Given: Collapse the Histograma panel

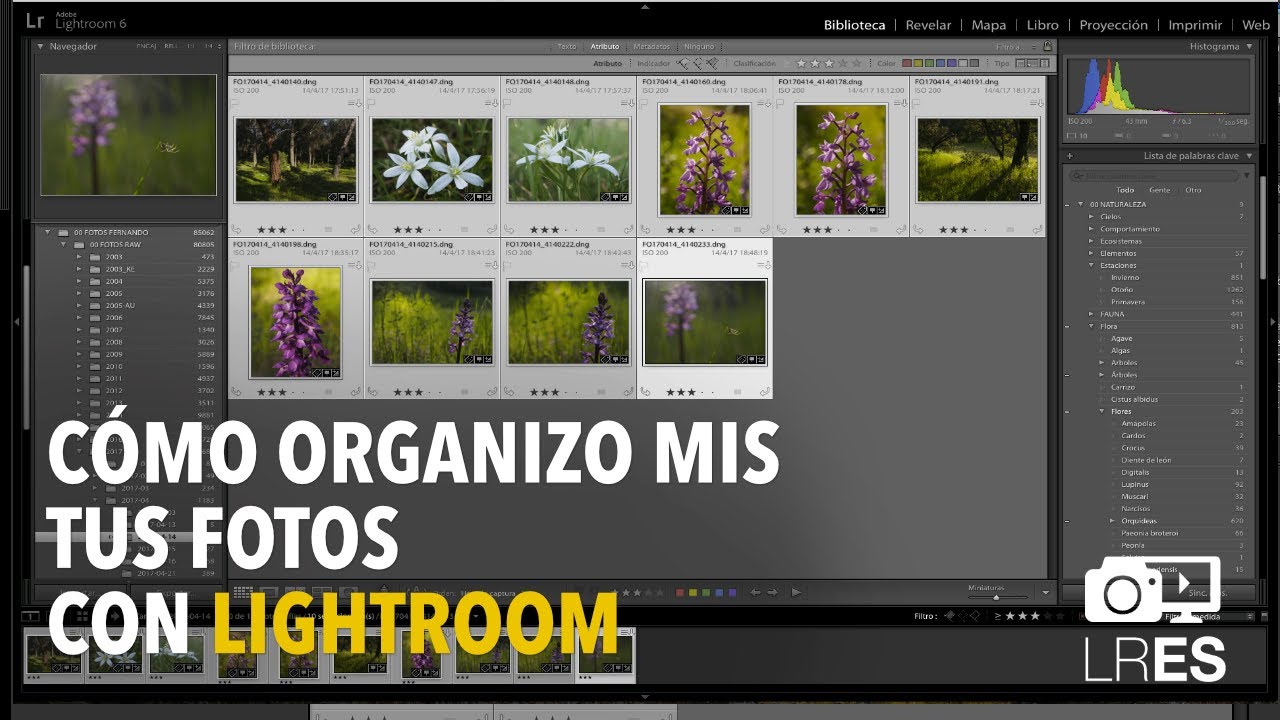Looking at the screenshot, I should [1250, 46].
